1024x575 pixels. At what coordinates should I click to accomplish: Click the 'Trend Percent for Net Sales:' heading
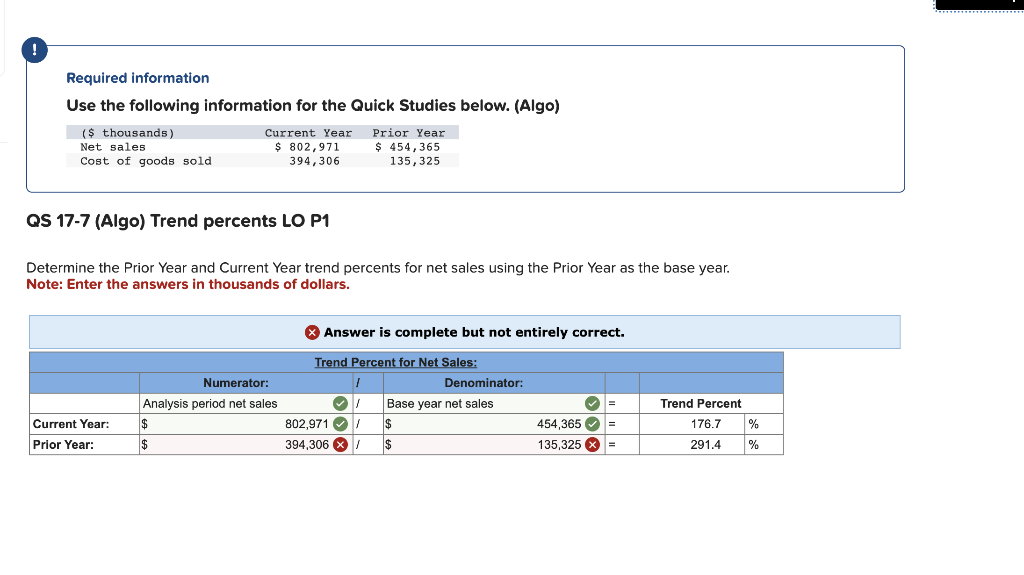tap(396, 363)
